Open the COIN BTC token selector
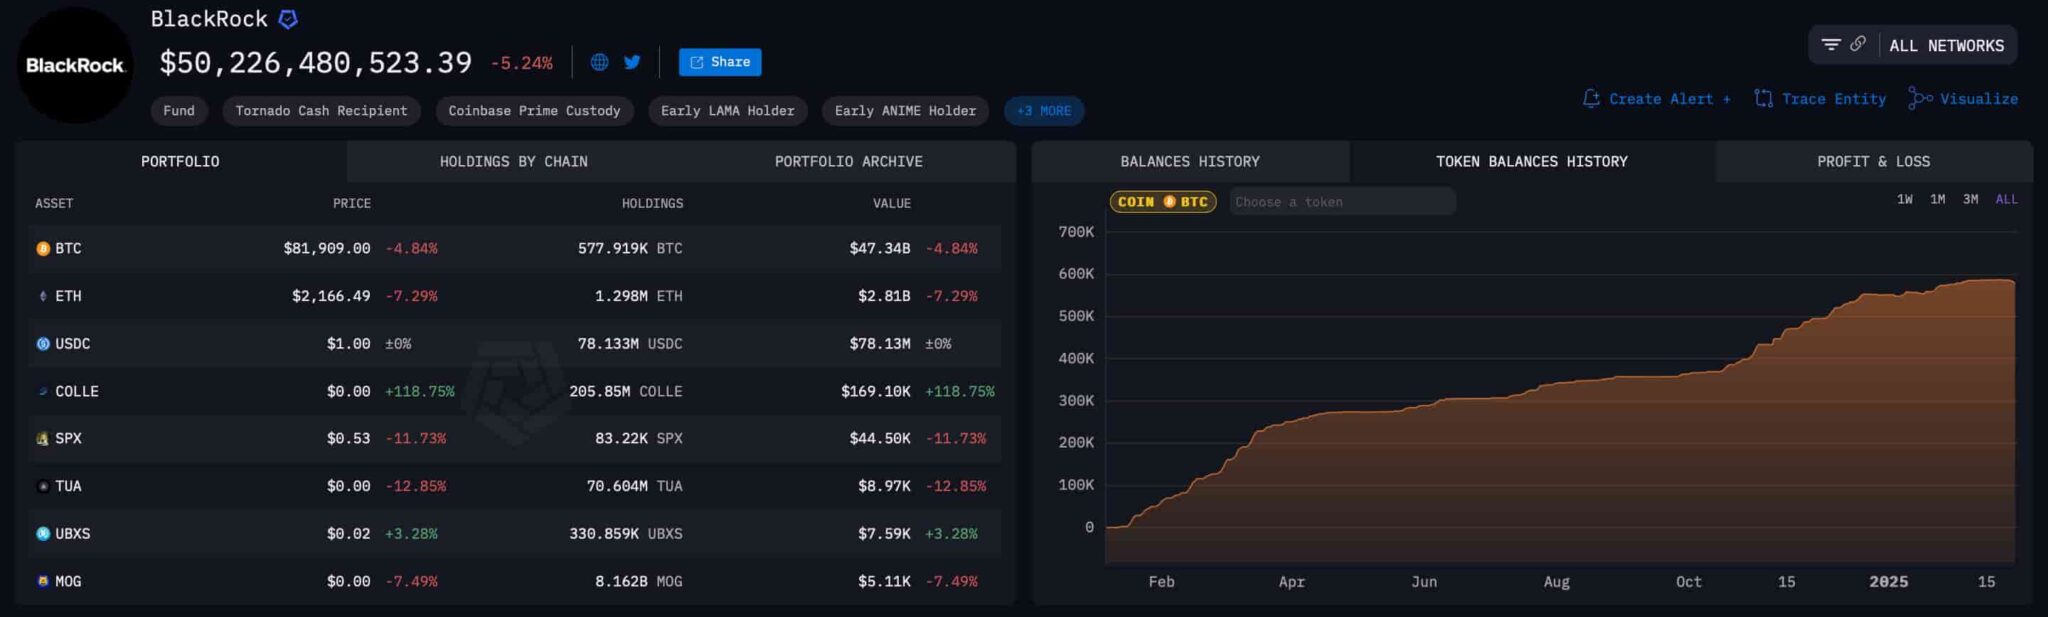2048x617 pixels. click(x=1162, y=202)
